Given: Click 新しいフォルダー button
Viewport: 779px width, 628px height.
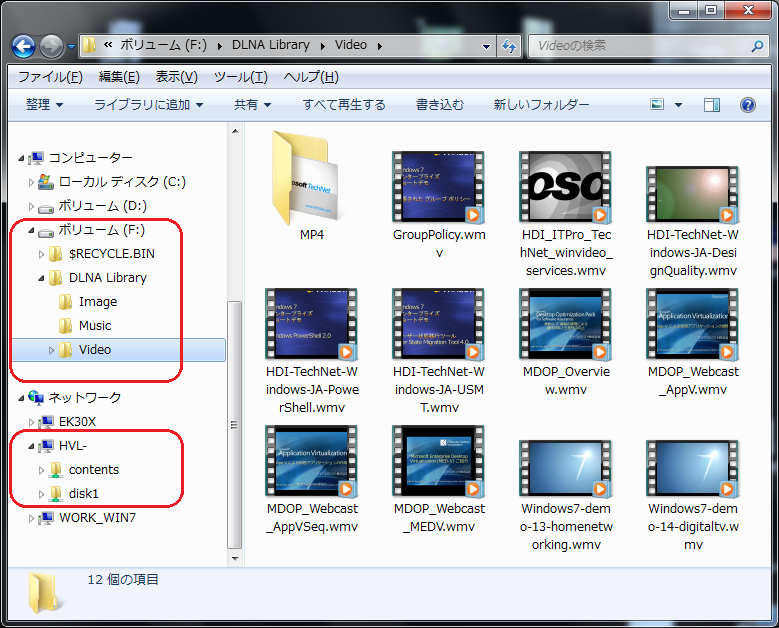Looking at the screenshot, I should (541, 104).
